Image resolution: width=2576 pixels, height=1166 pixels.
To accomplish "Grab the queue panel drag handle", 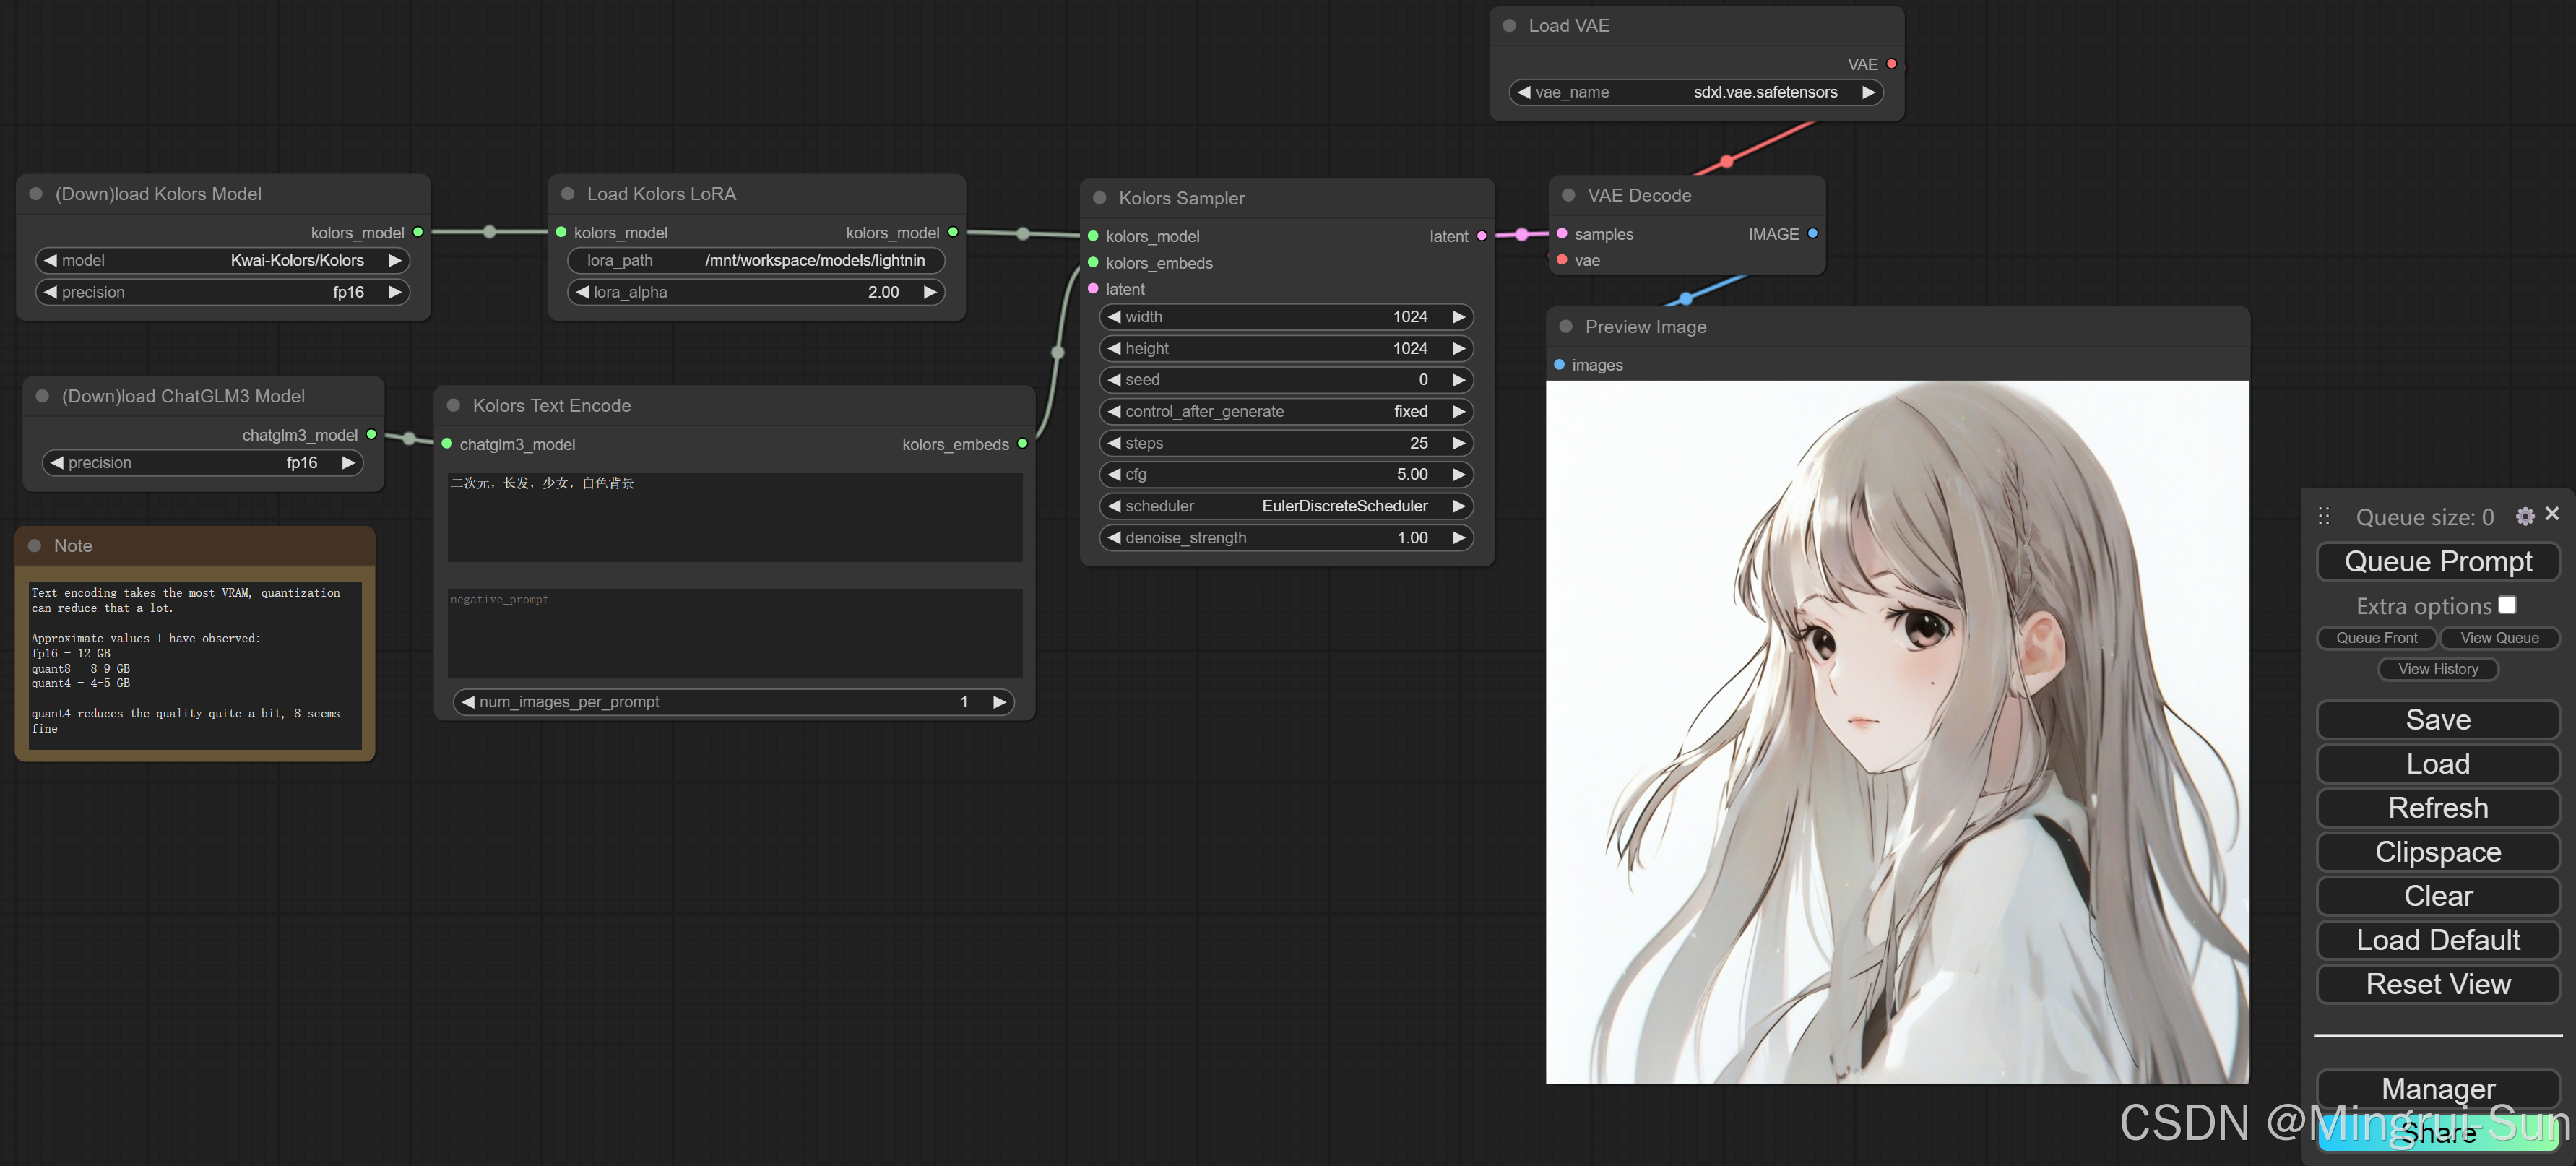I will click(2324, 516).
